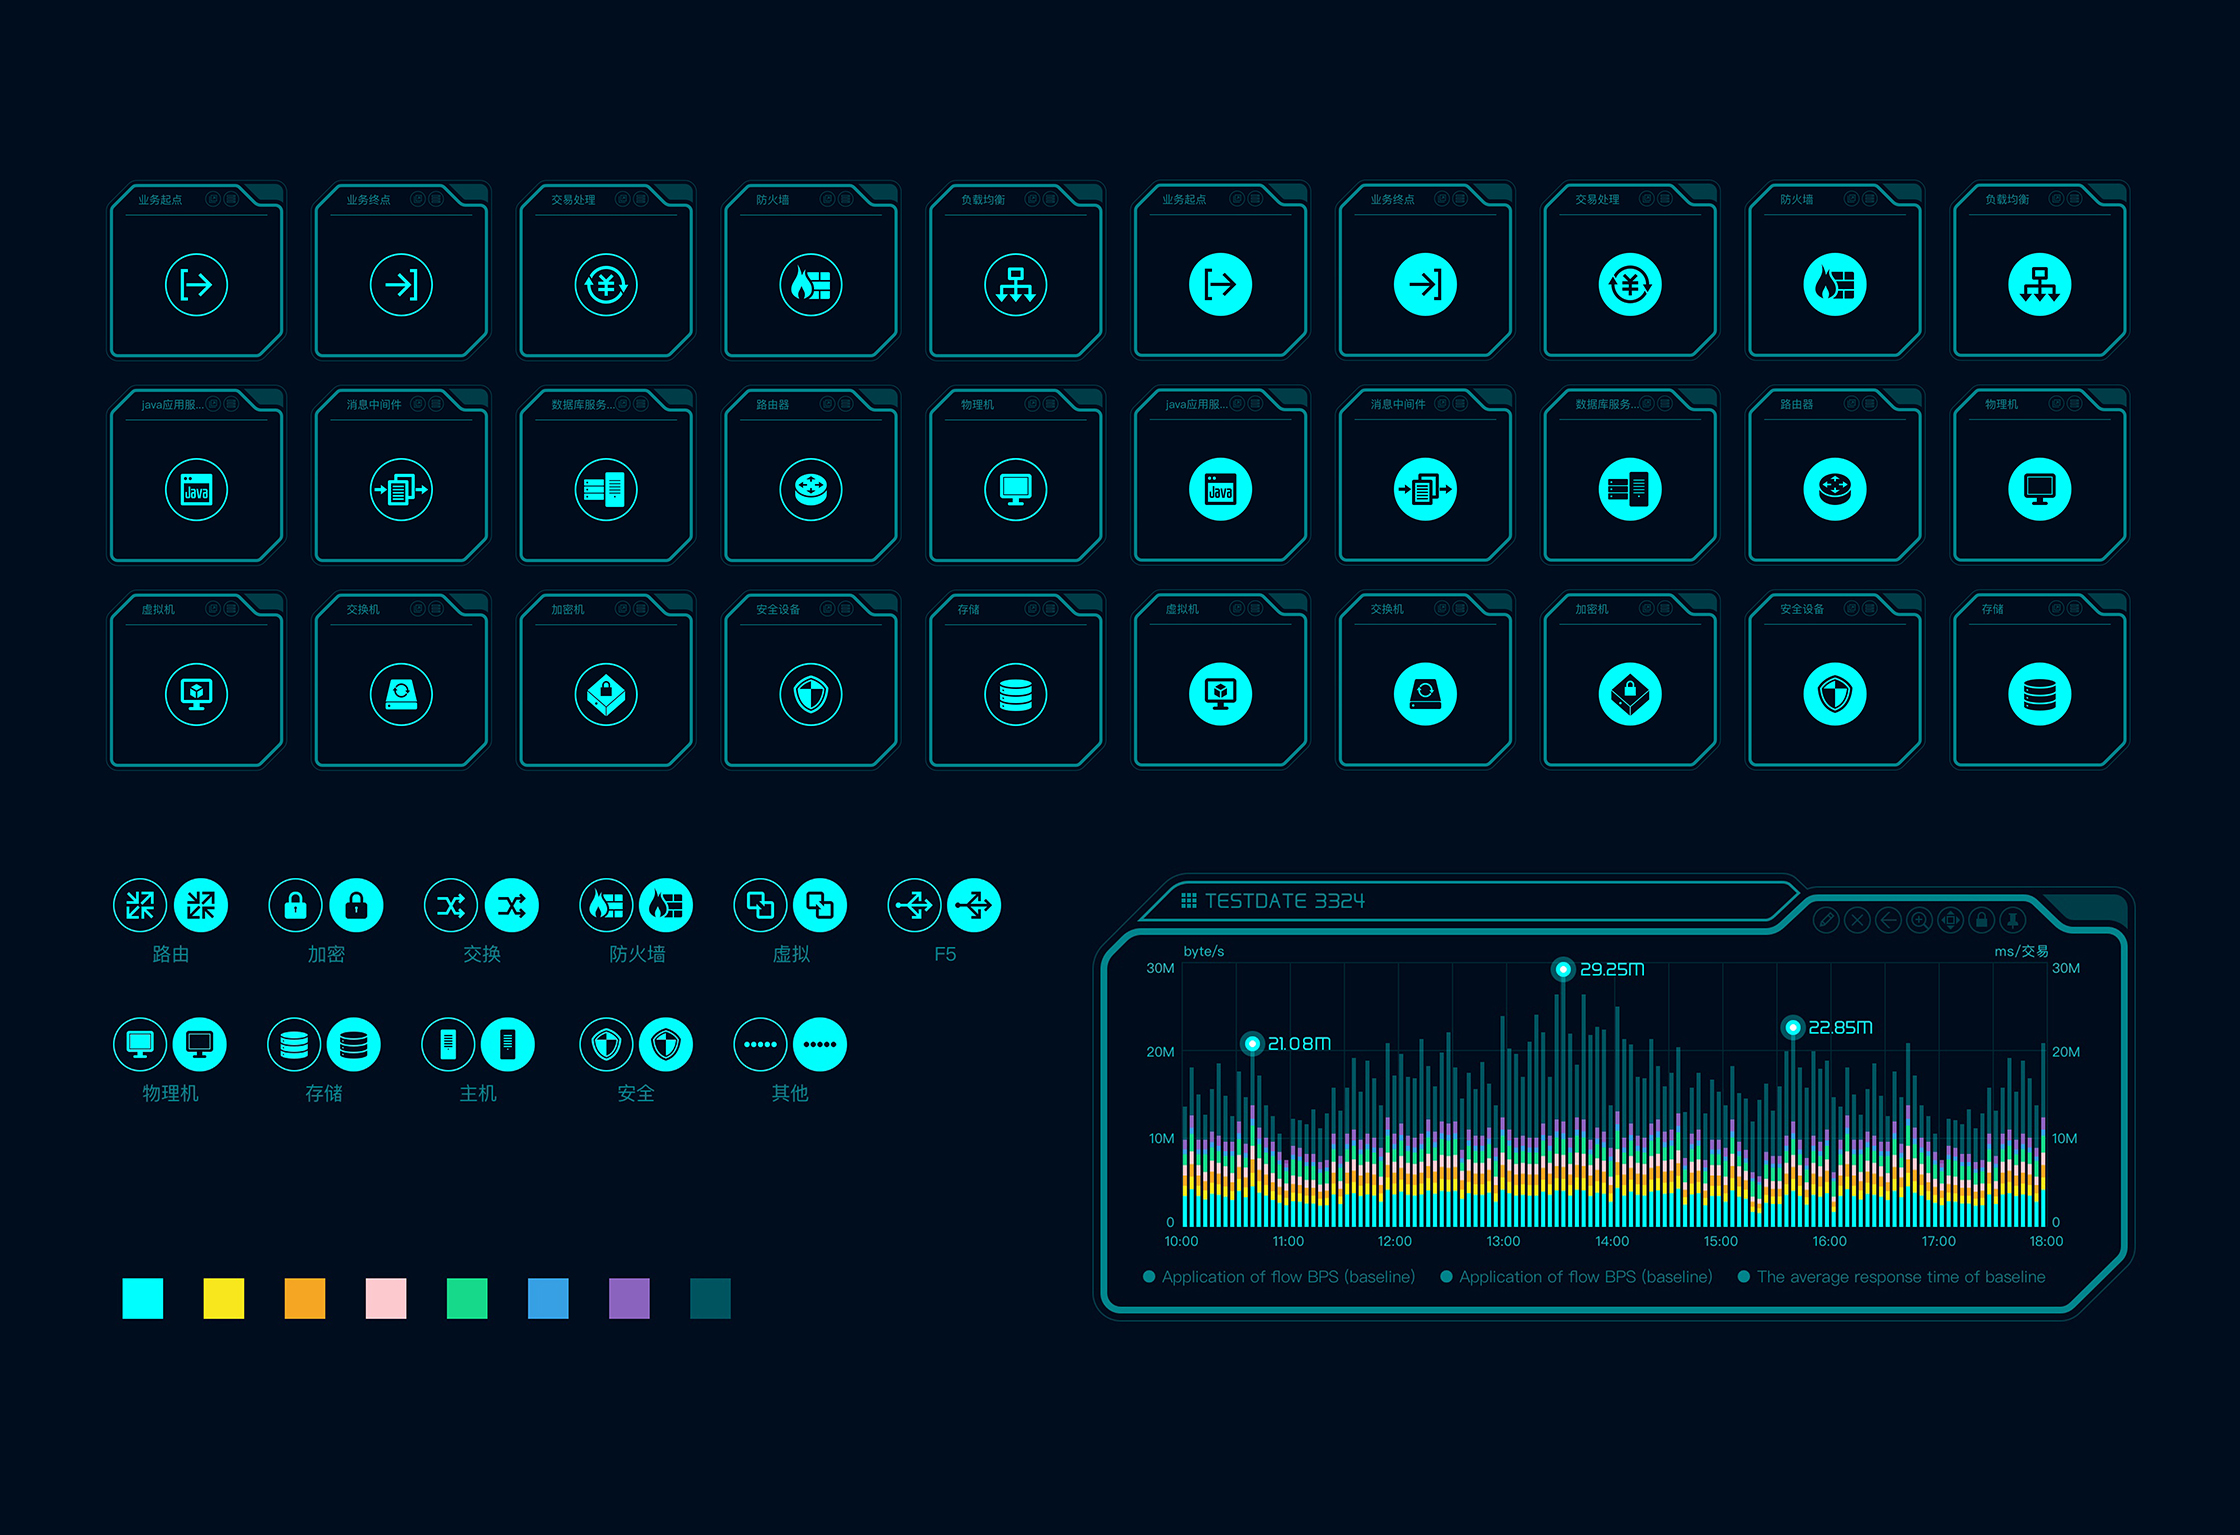The height and width of the screenshot is (1535, 2240).
Task: Click the X close icon on chart toolbar
Action: [x=1857, y=920]
